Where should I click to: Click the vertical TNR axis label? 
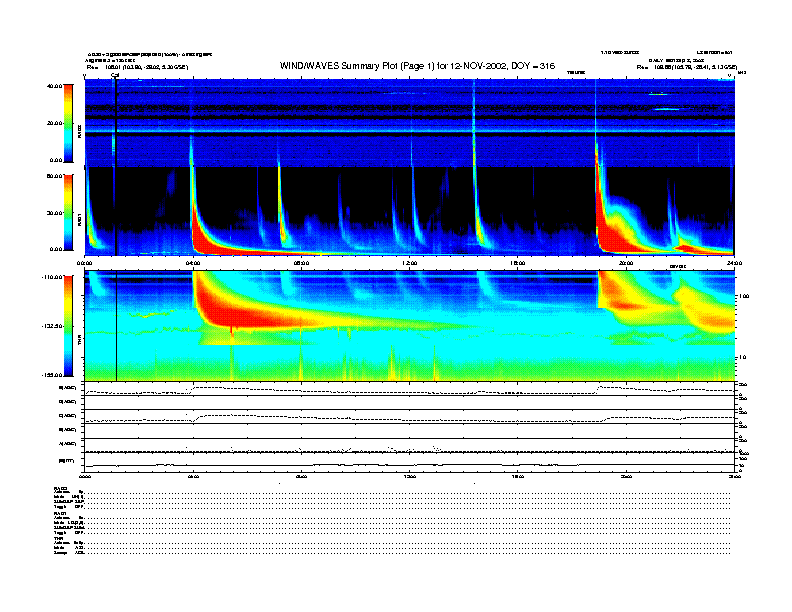point(79,341)
